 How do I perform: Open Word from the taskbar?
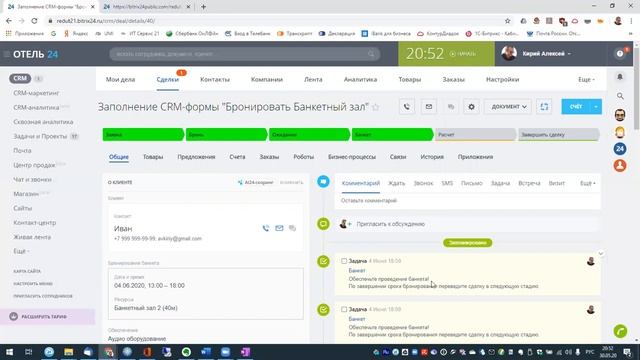(x=206, y=352)
